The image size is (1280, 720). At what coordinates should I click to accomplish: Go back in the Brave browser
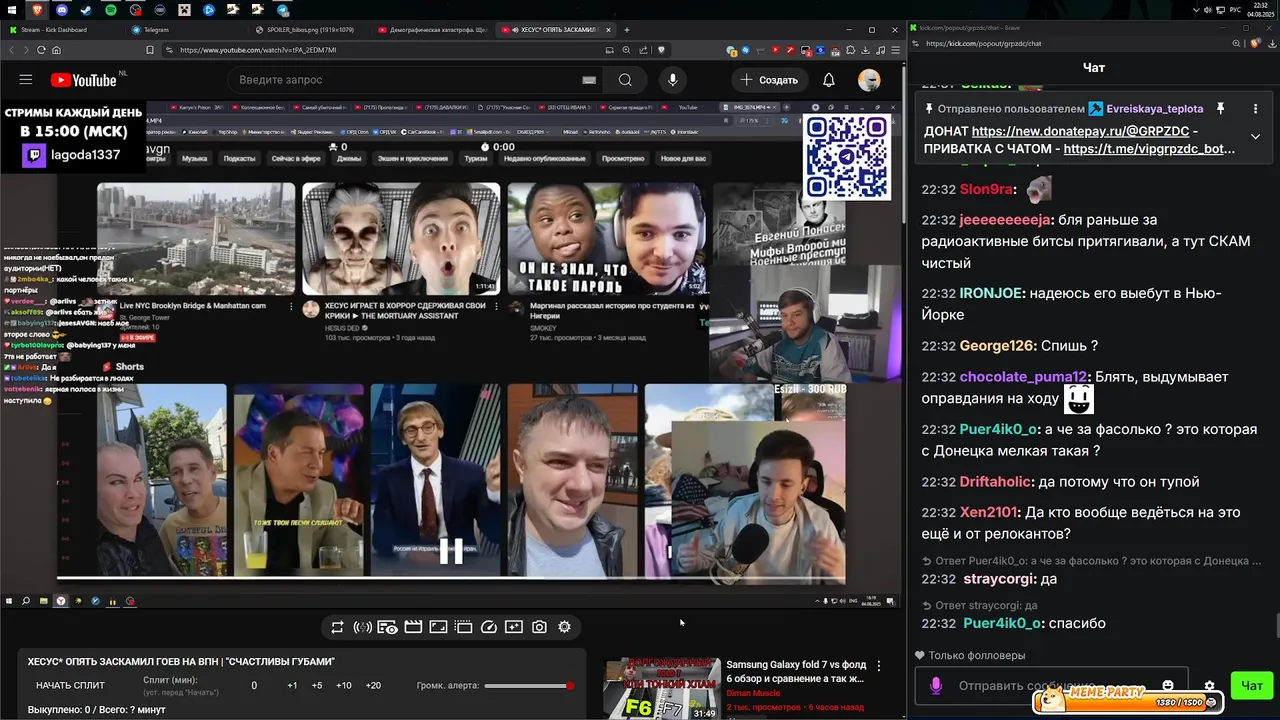14,49
